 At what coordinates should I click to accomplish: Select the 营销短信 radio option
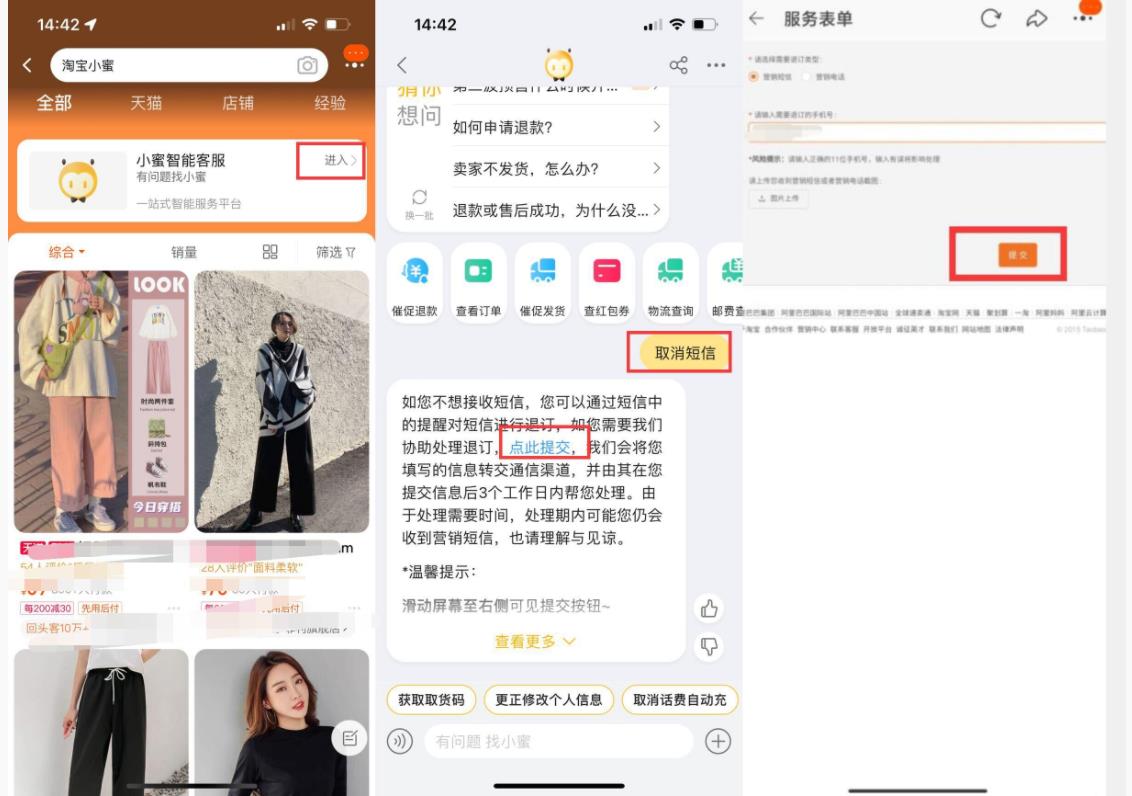(x=754, y=76)
